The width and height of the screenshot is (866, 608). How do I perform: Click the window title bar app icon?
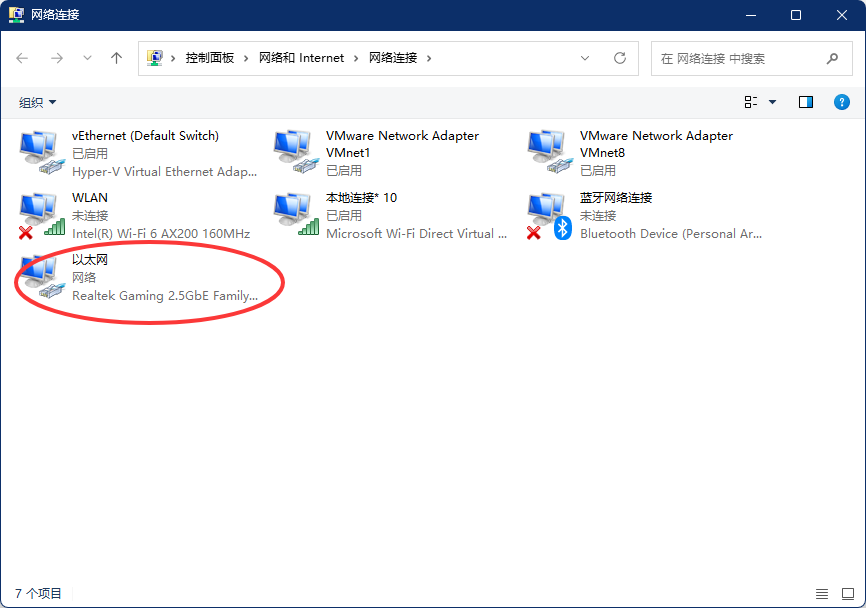pyautogui.click(x=16, y=15)
